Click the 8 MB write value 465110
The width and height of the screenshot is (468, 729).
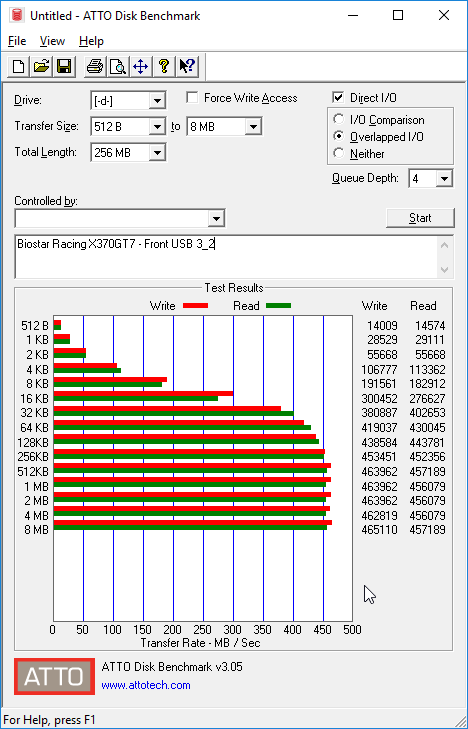(379, 530)
